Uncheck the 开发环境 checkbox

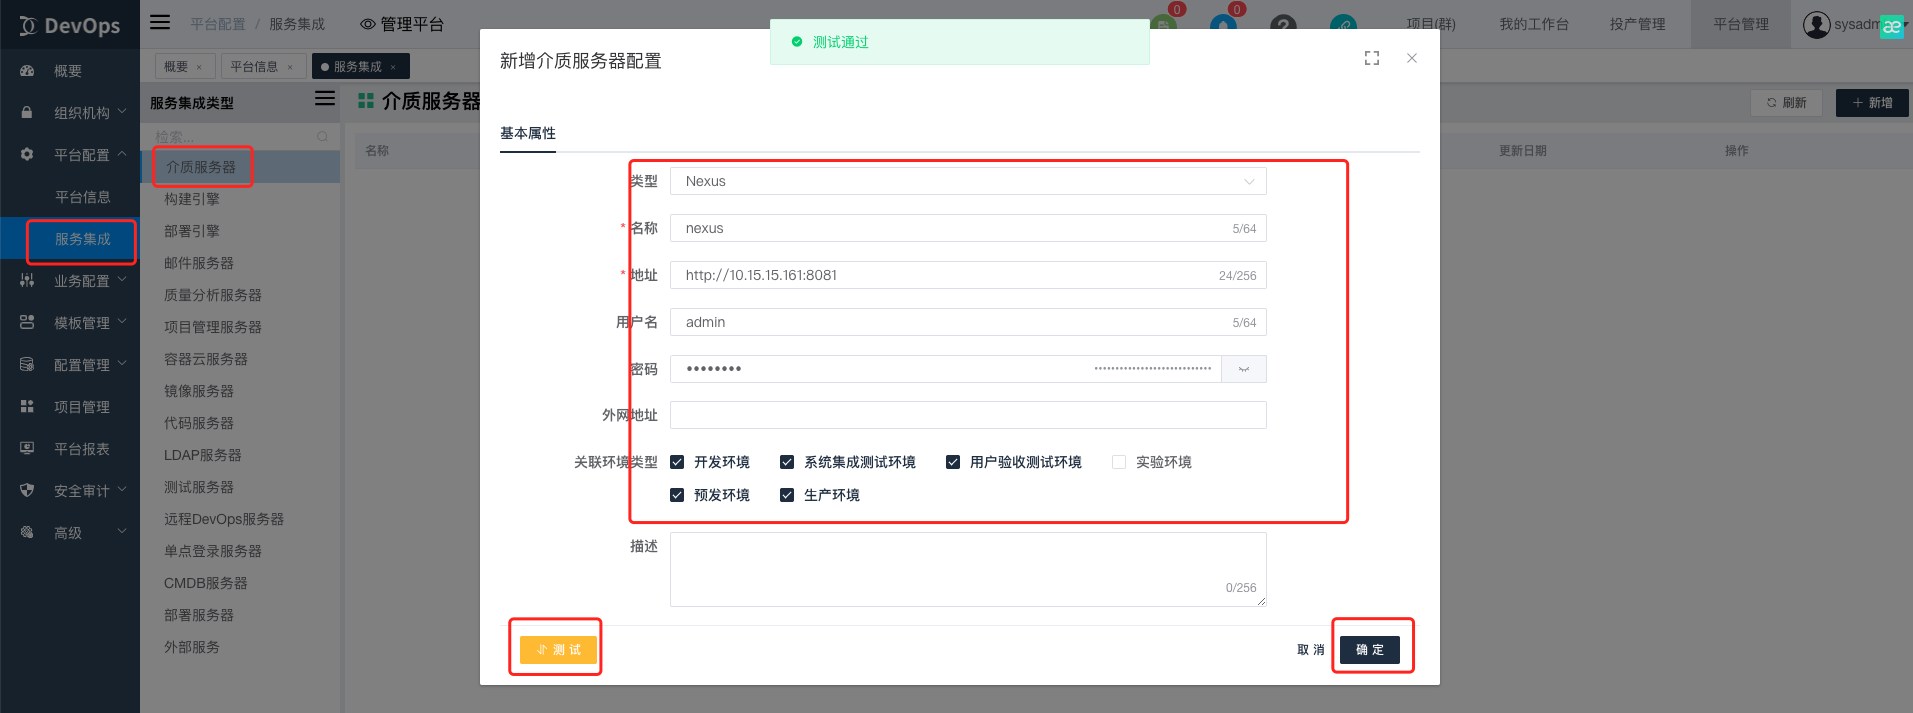tap(677, 462)
